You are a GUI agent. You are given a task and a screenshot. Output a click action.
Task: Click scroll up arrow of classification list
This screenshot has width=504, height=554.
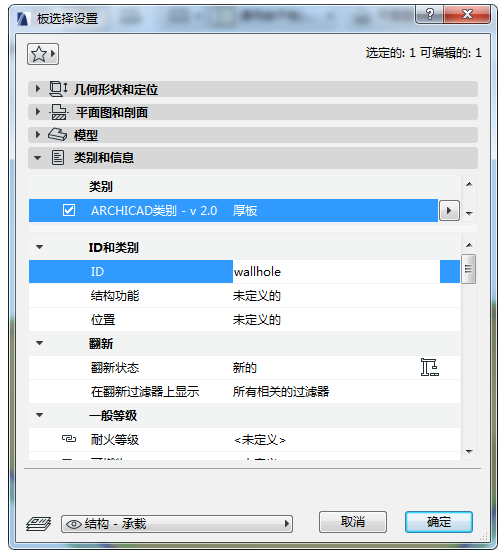click(469, 184)
